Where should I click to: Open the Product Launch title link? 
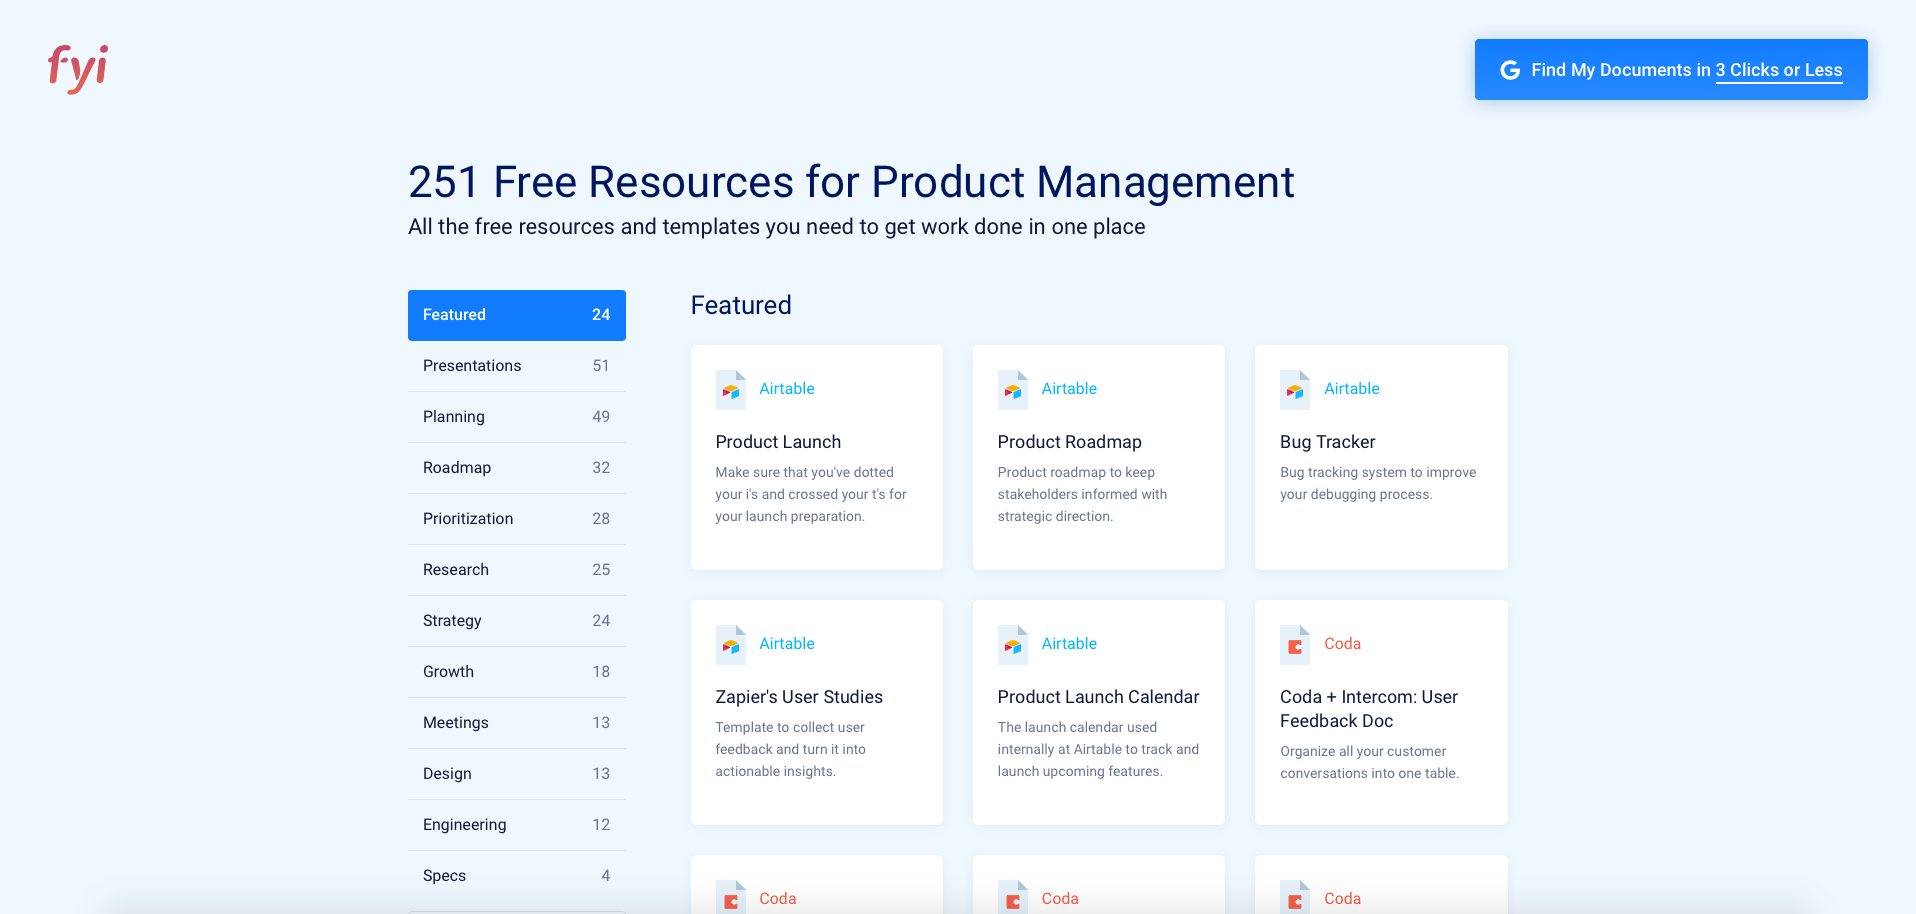coord(778,442)
